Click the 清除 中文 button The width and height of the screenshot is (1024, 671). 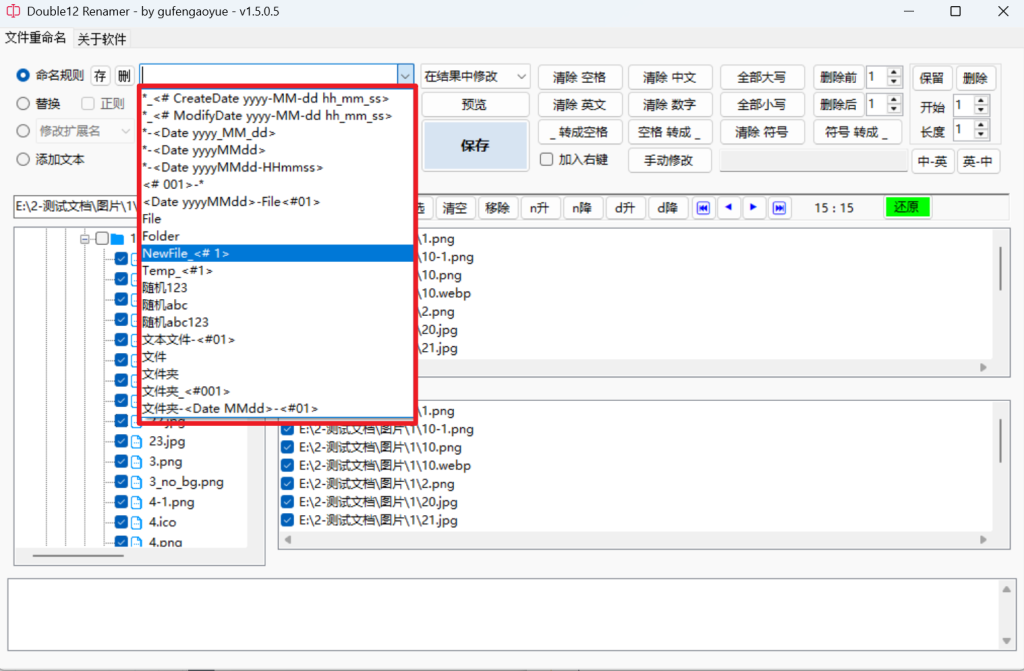click(669, 77)
